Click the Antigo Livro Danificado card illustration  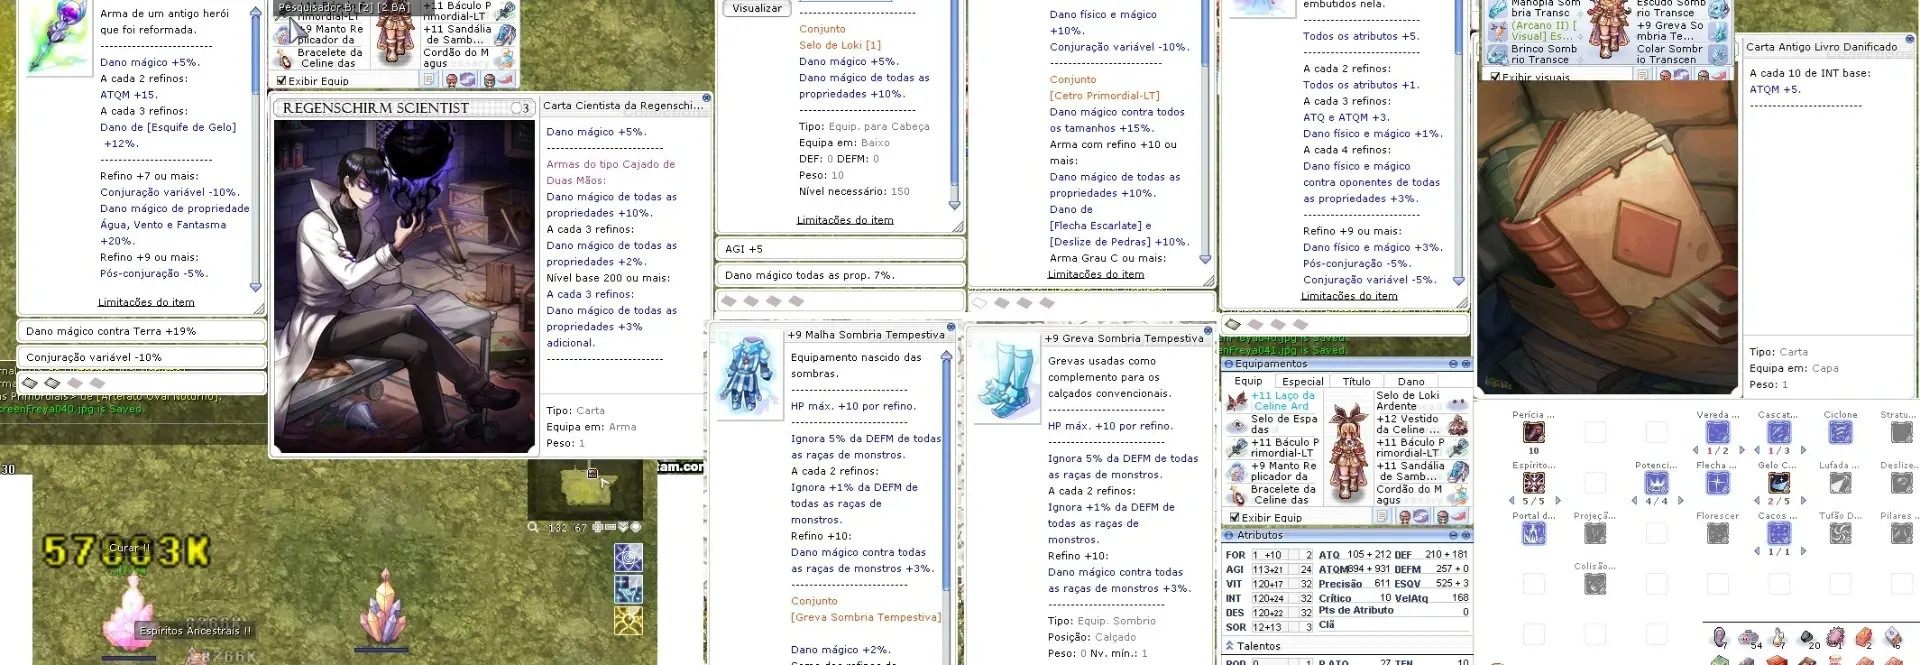(x=1607, y=237)
